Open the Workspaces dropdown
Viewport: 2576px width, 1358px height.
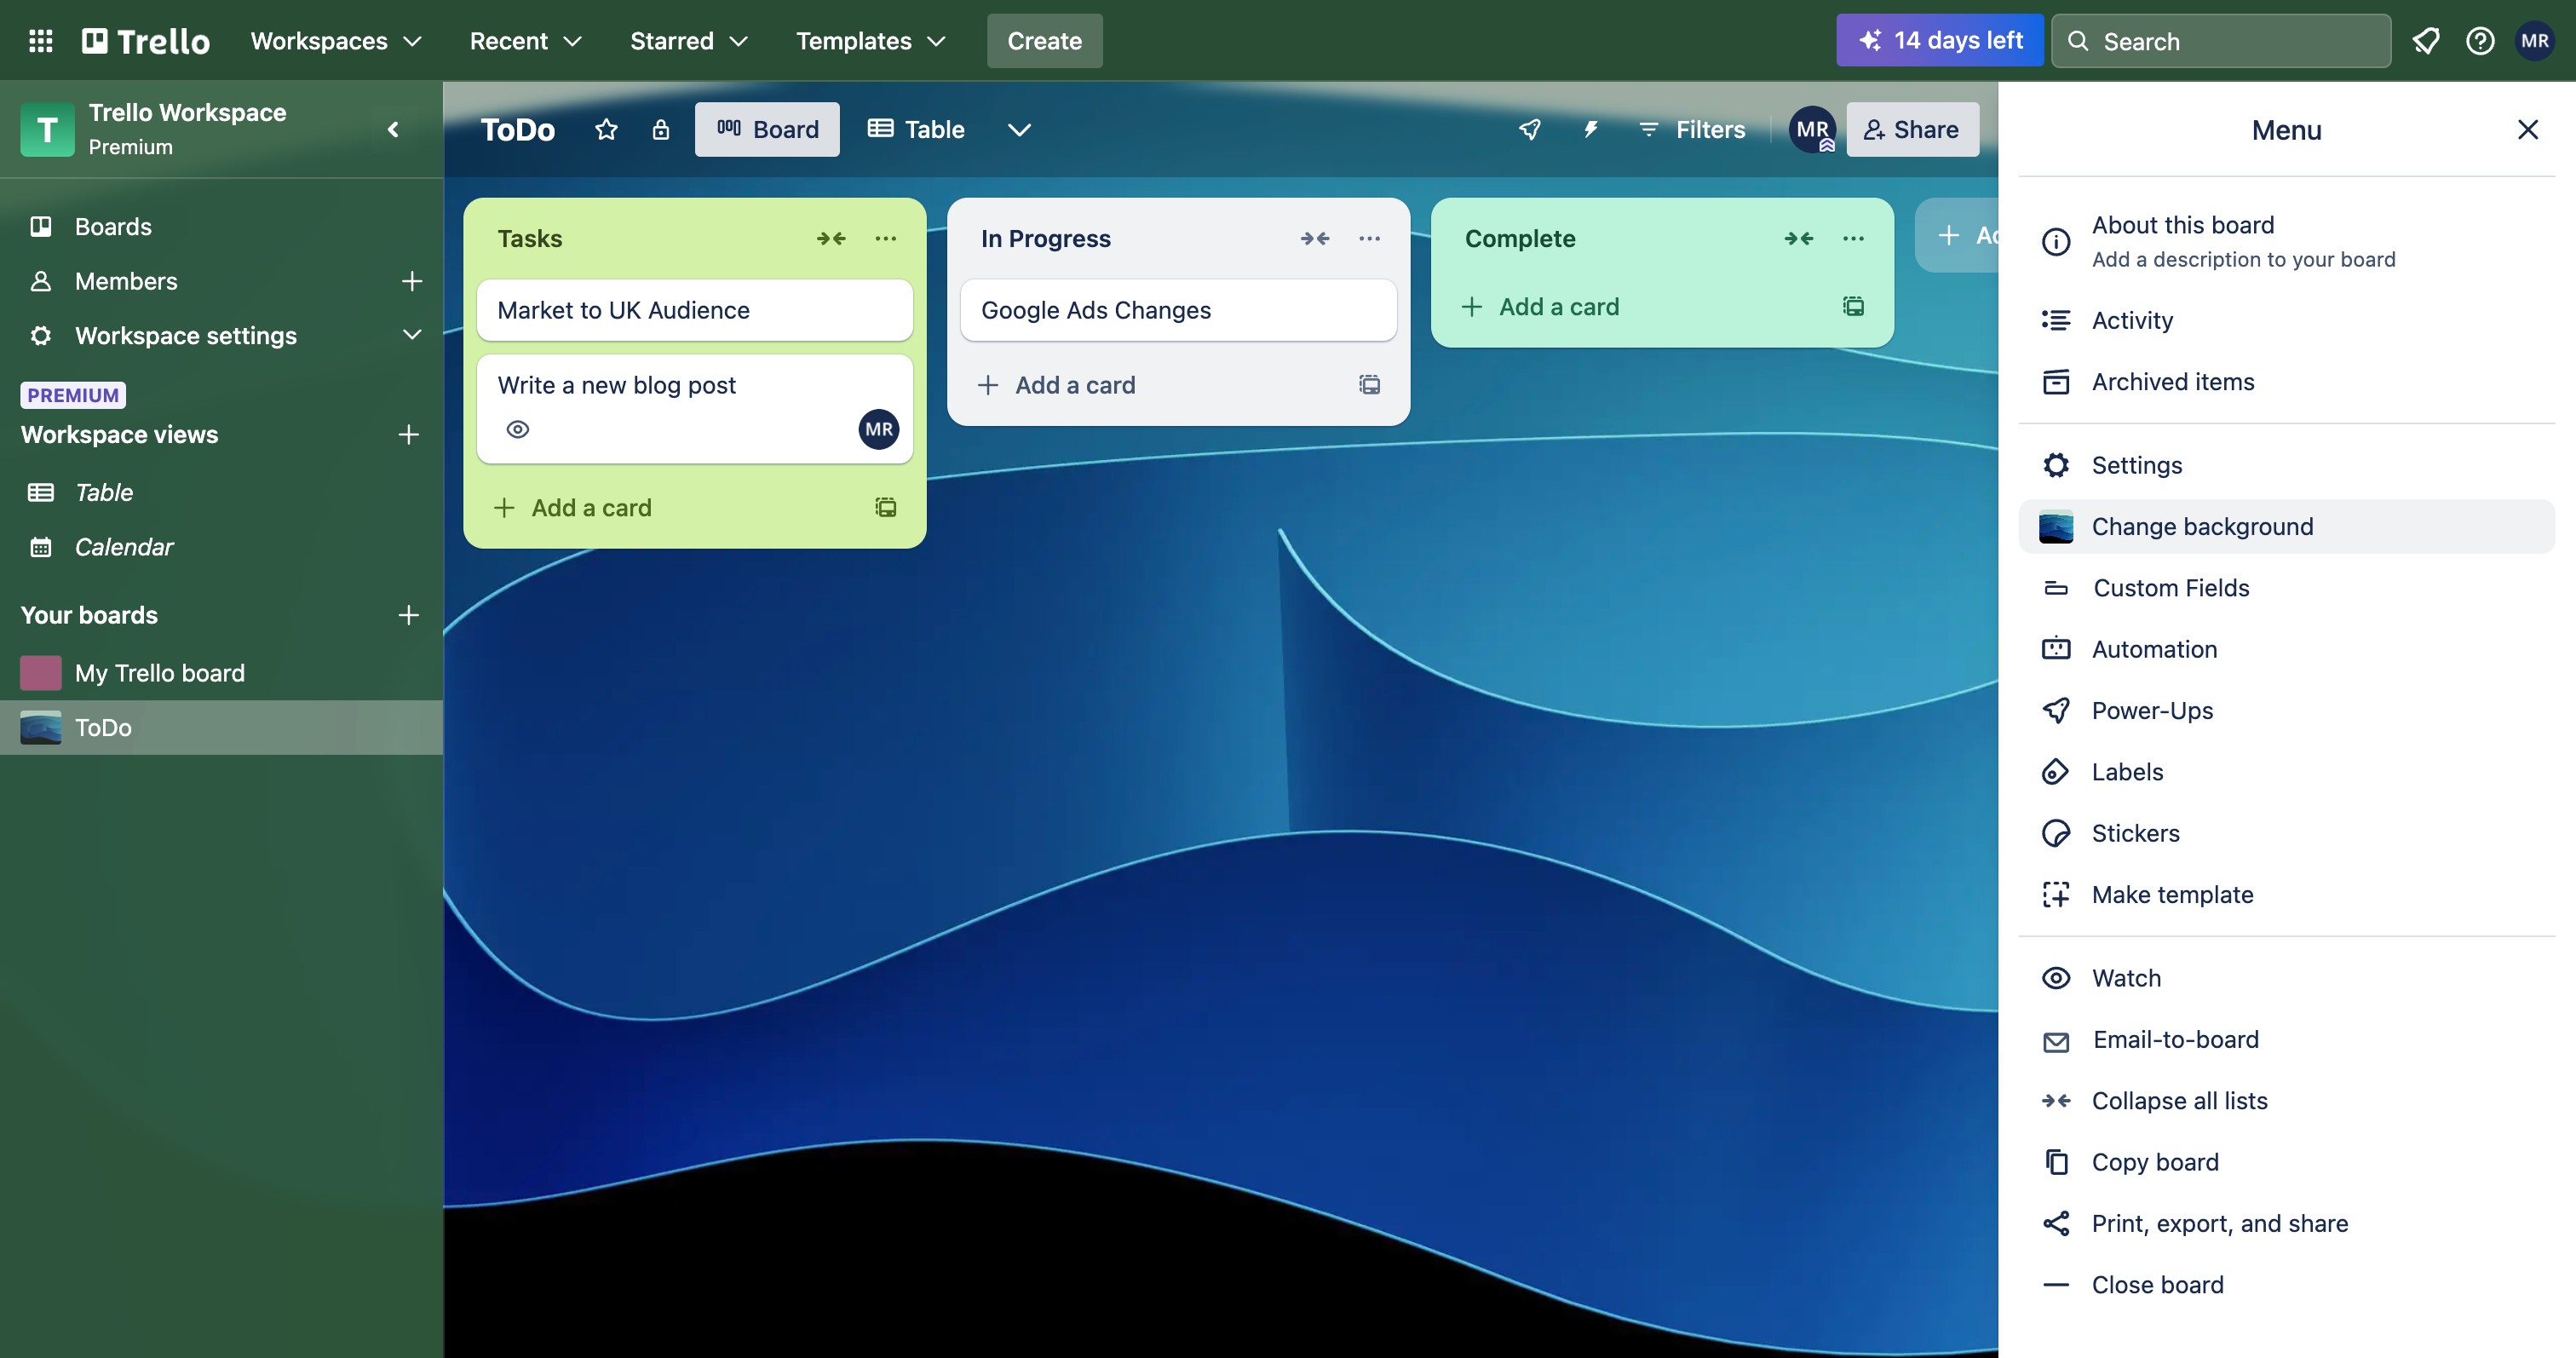click(336, 41)
